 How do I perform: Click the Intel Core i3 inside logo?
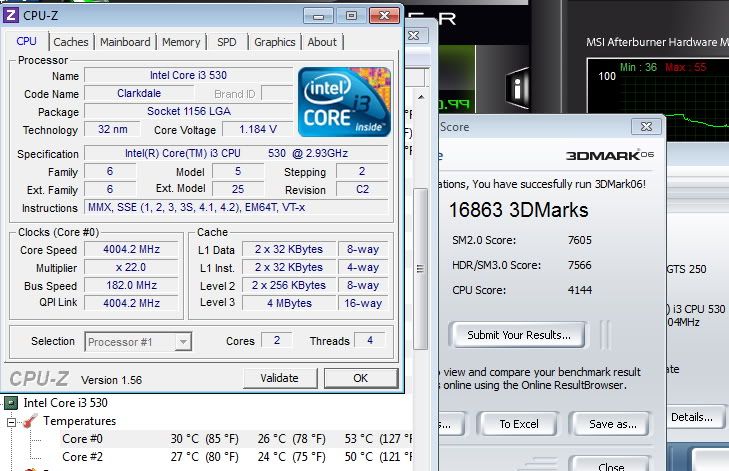coord(344,102)
